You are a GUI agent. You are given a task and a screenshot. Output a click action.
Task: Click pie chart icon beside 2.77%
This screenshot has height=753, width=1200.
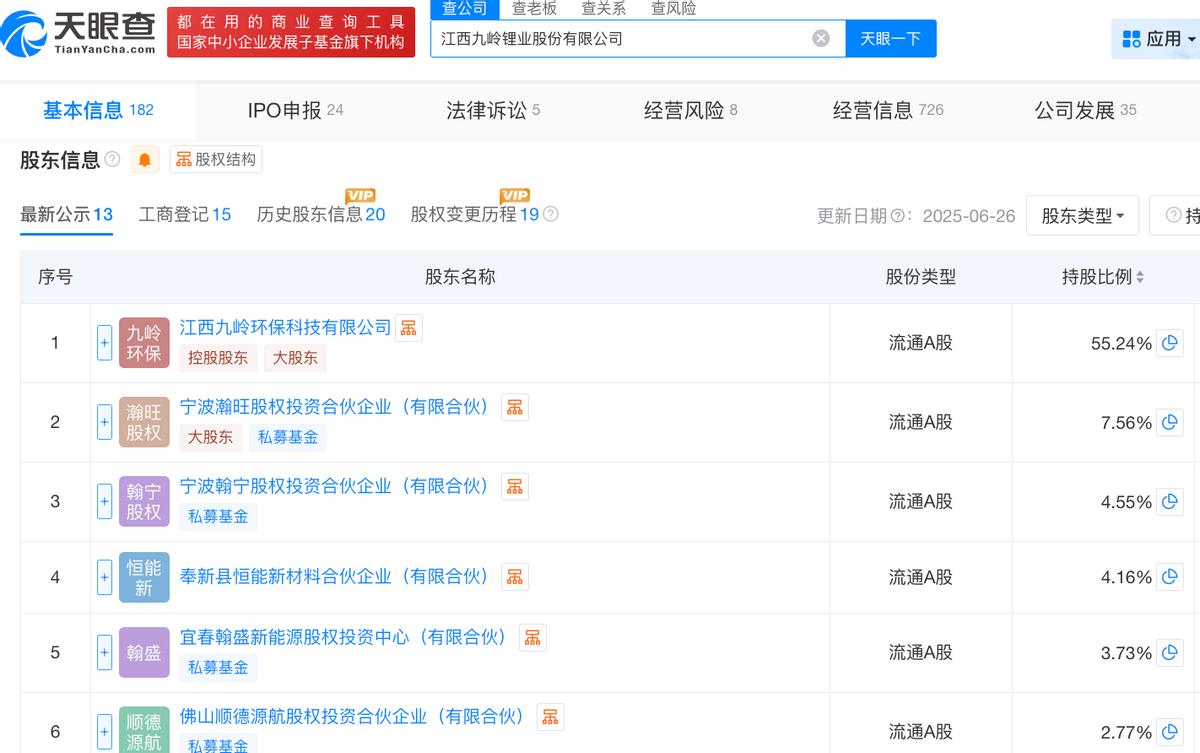point(1170,731)
